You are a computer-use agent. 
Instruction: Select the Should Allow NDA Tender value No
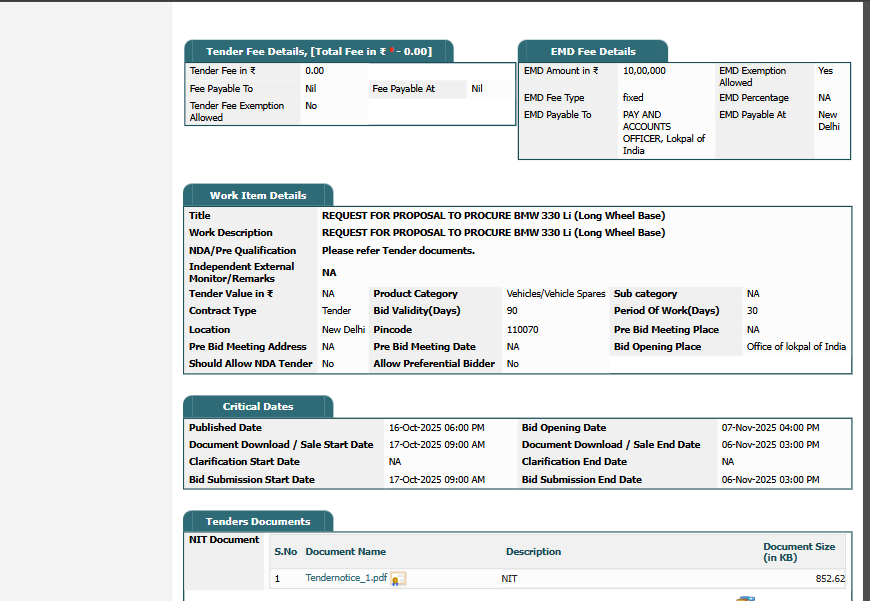328,363
